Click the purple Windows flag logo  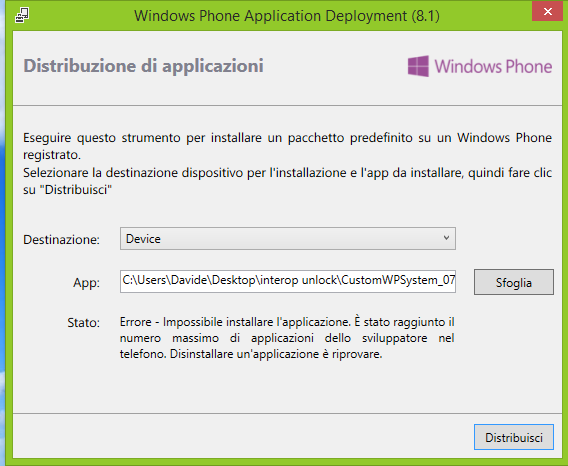(418, 66)
